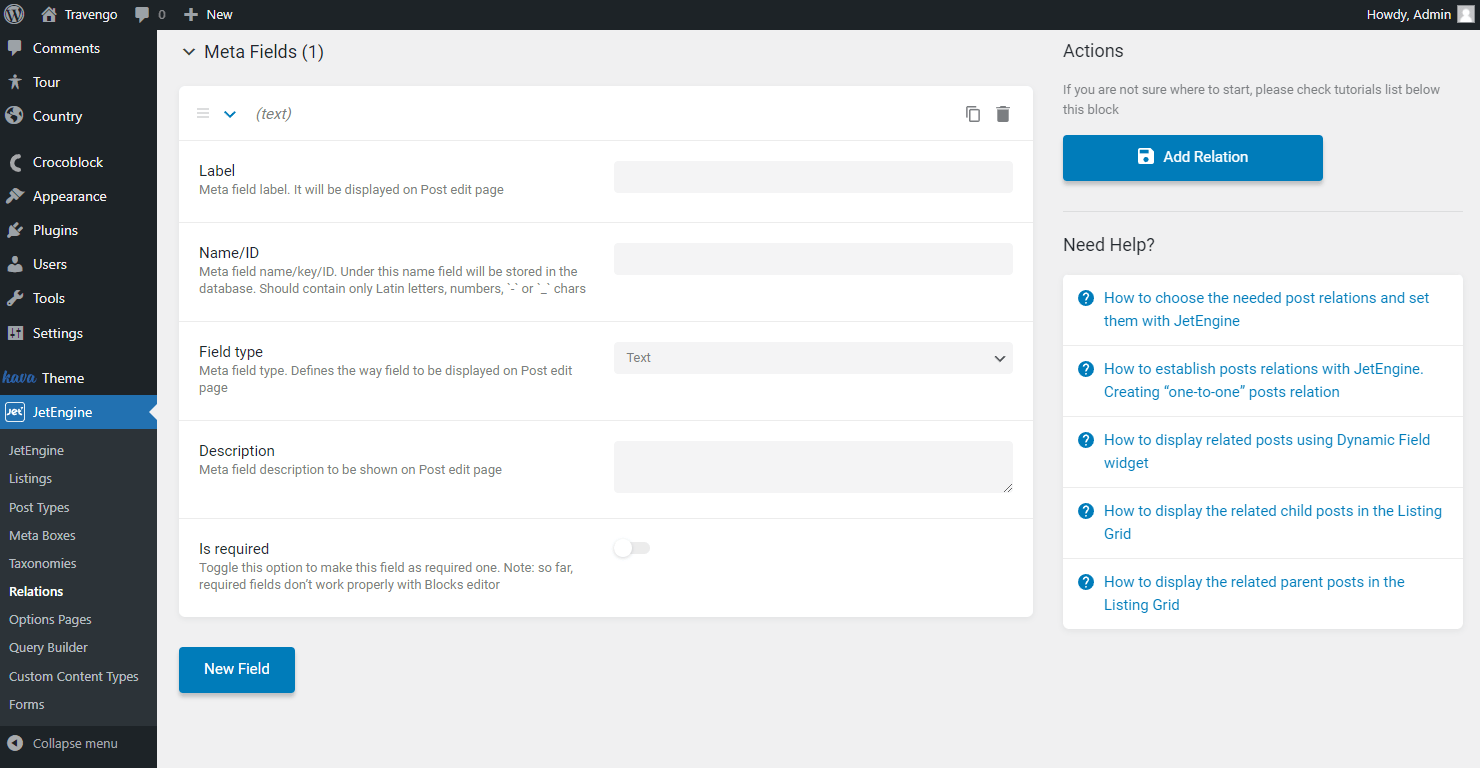The image size is (1480, 768).
Task: Click the Add Relation button
Action: [x=1193, y=158]
